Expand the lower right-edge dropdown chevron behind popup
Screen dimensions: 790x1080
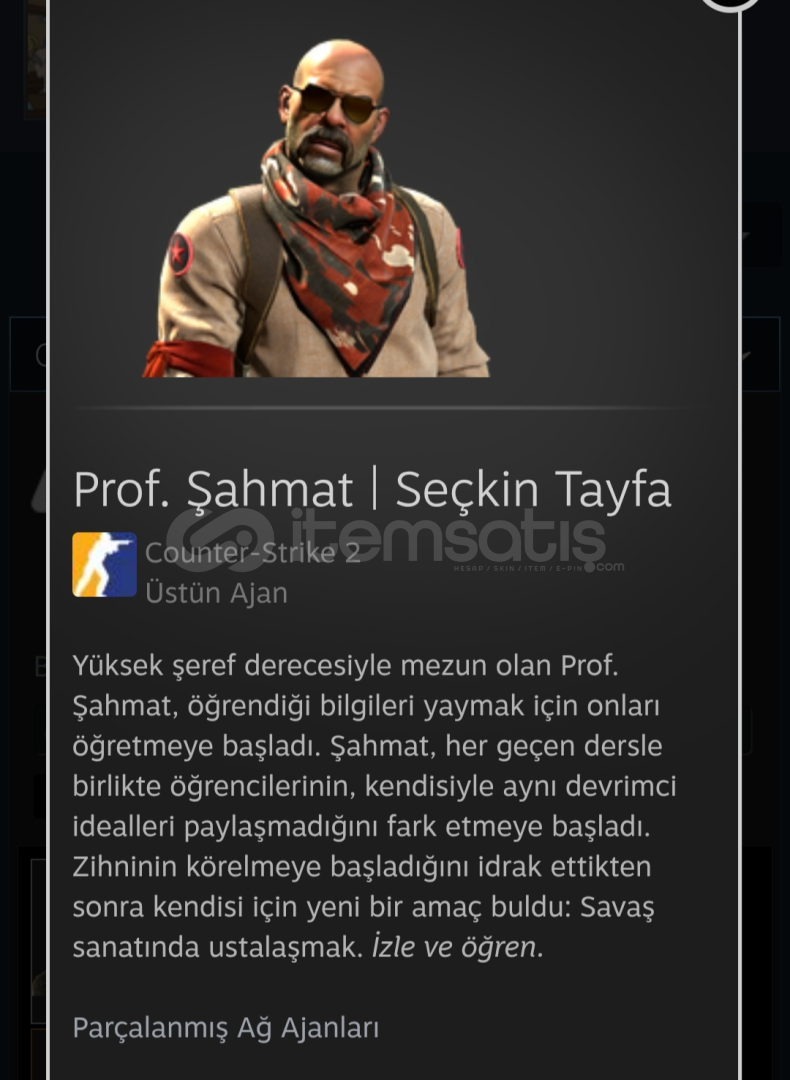745,355
